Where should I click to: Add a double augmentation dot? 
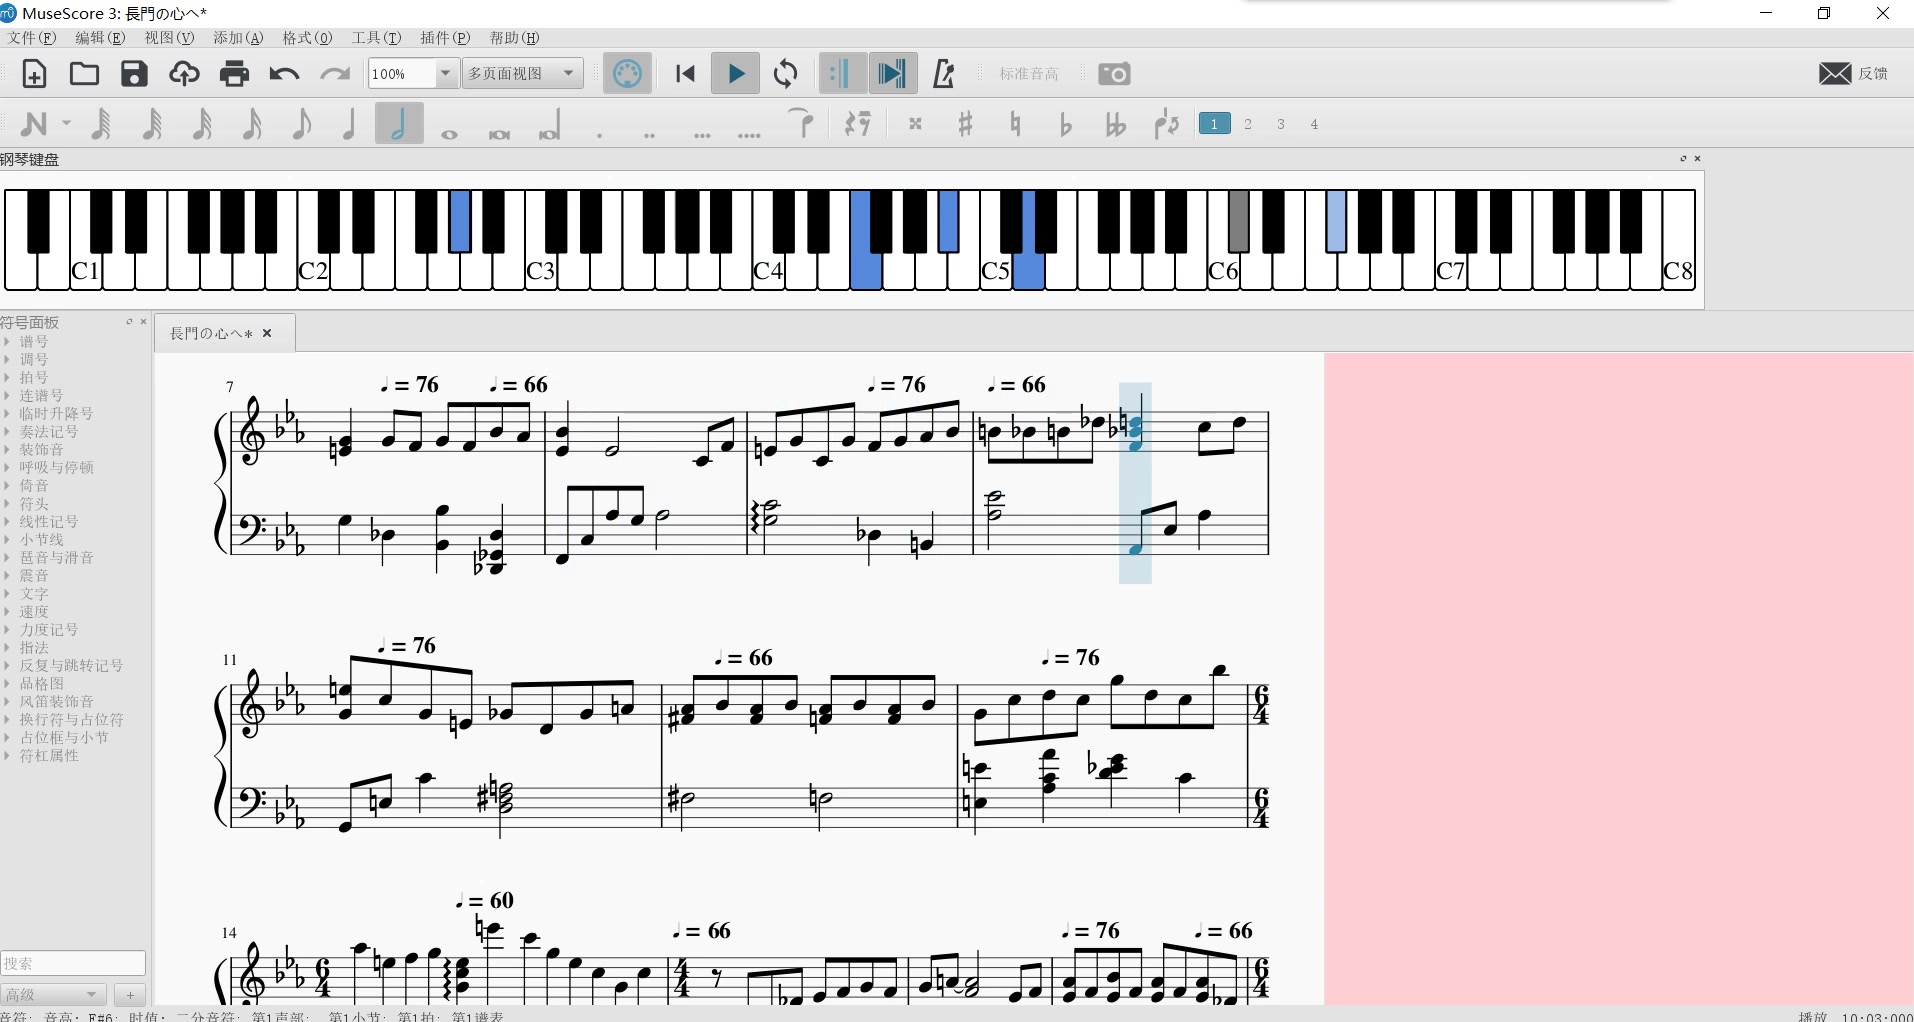650,136
